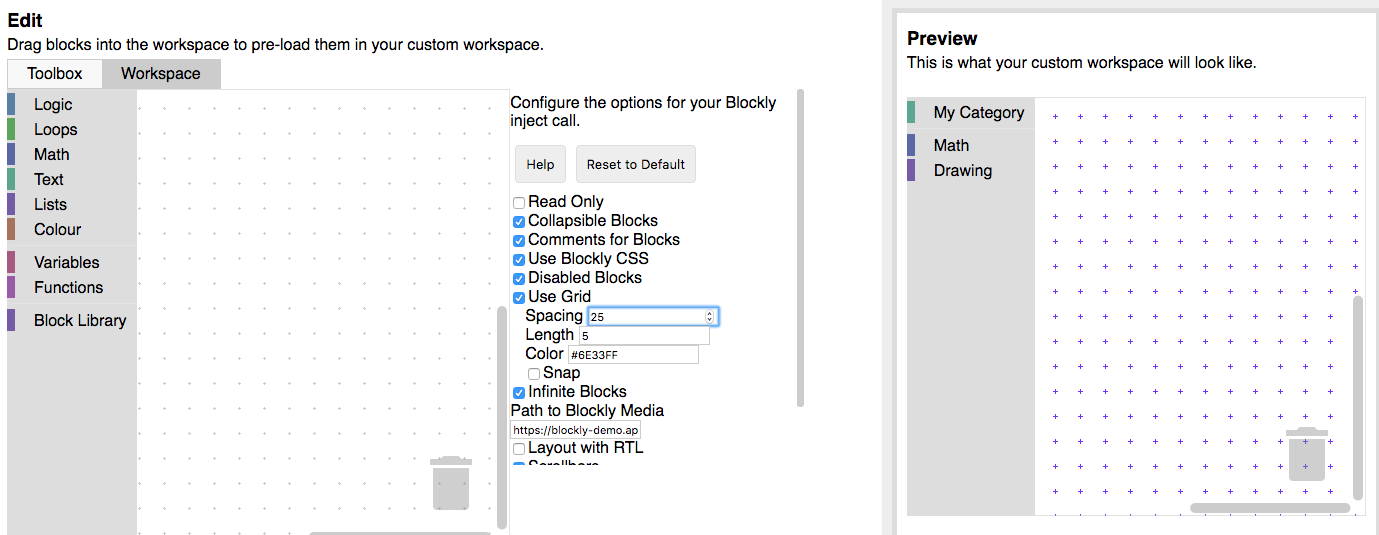1379x535 pixels.
Task: Select the Workspace tab
Action: 160,74
